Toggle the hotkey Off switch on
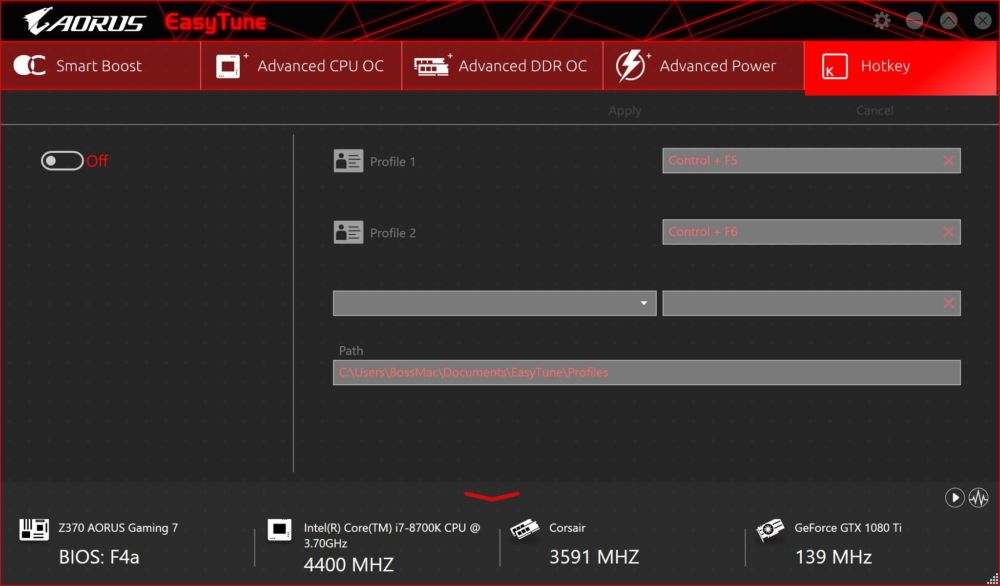 [x=62, y=161]
